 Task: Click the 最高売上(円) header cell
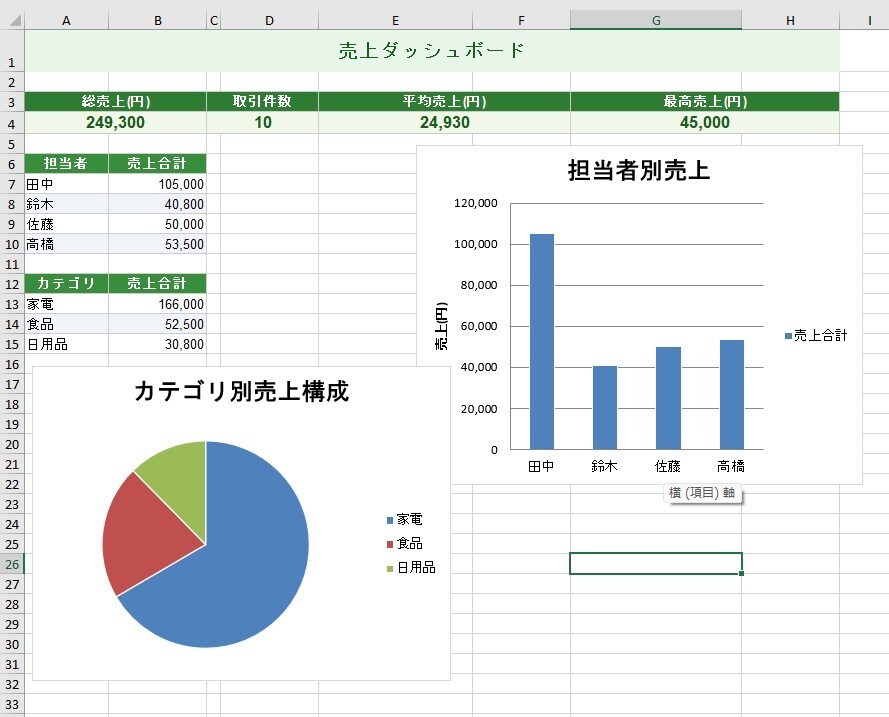tap(705, 101)
